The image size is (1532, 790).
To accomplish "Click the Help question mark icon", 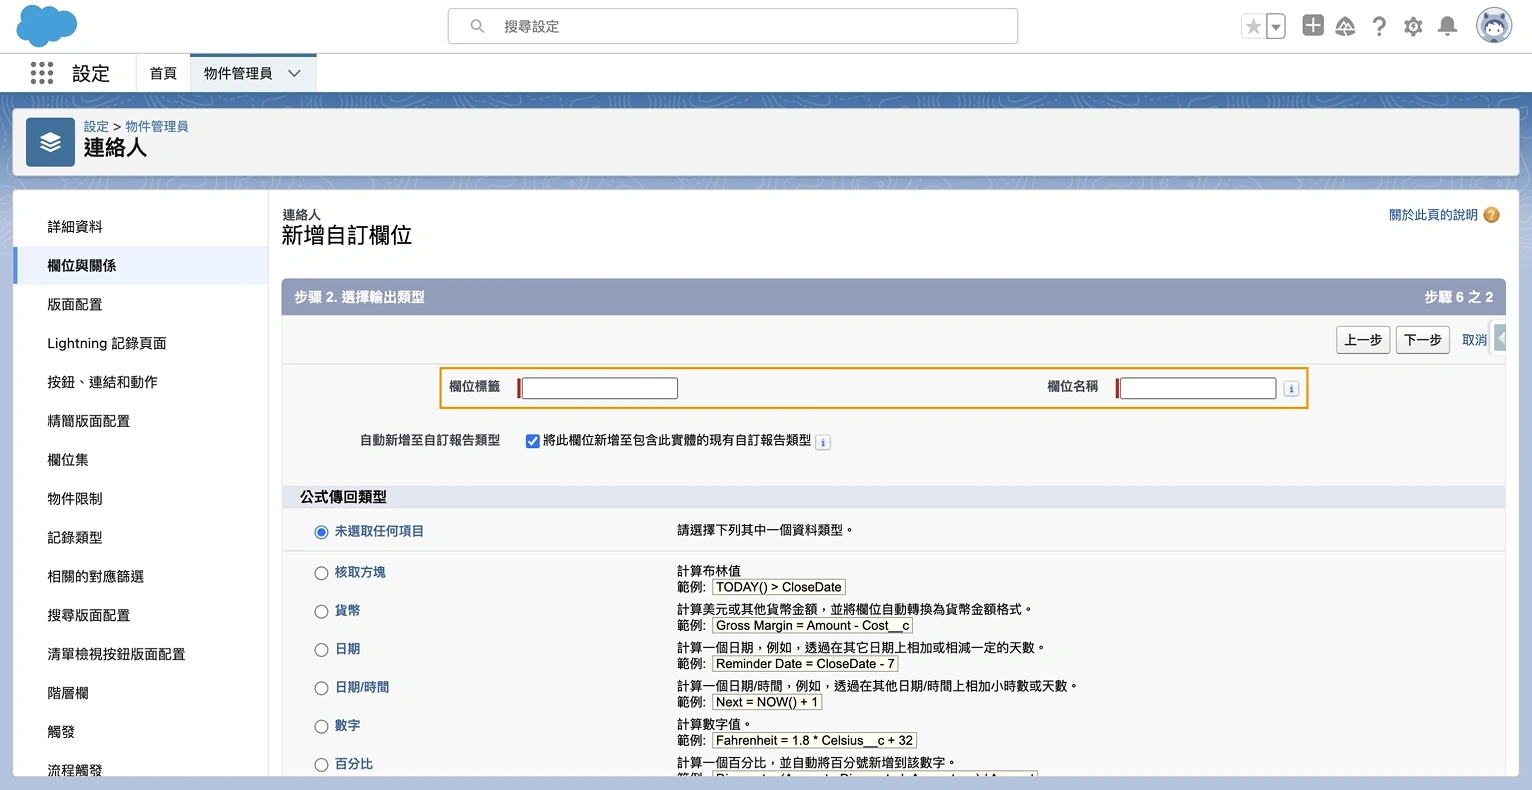I will click(x=1379, y=25).
